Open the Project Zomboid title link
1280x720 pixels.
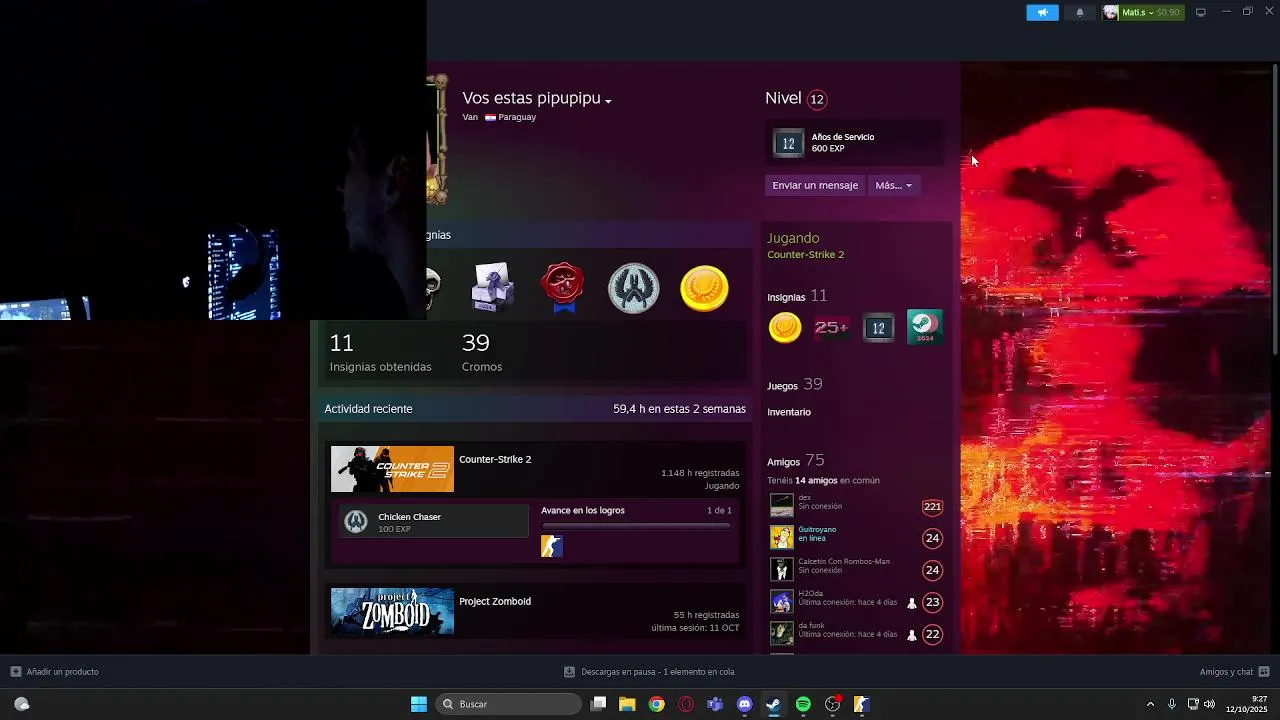495,601
